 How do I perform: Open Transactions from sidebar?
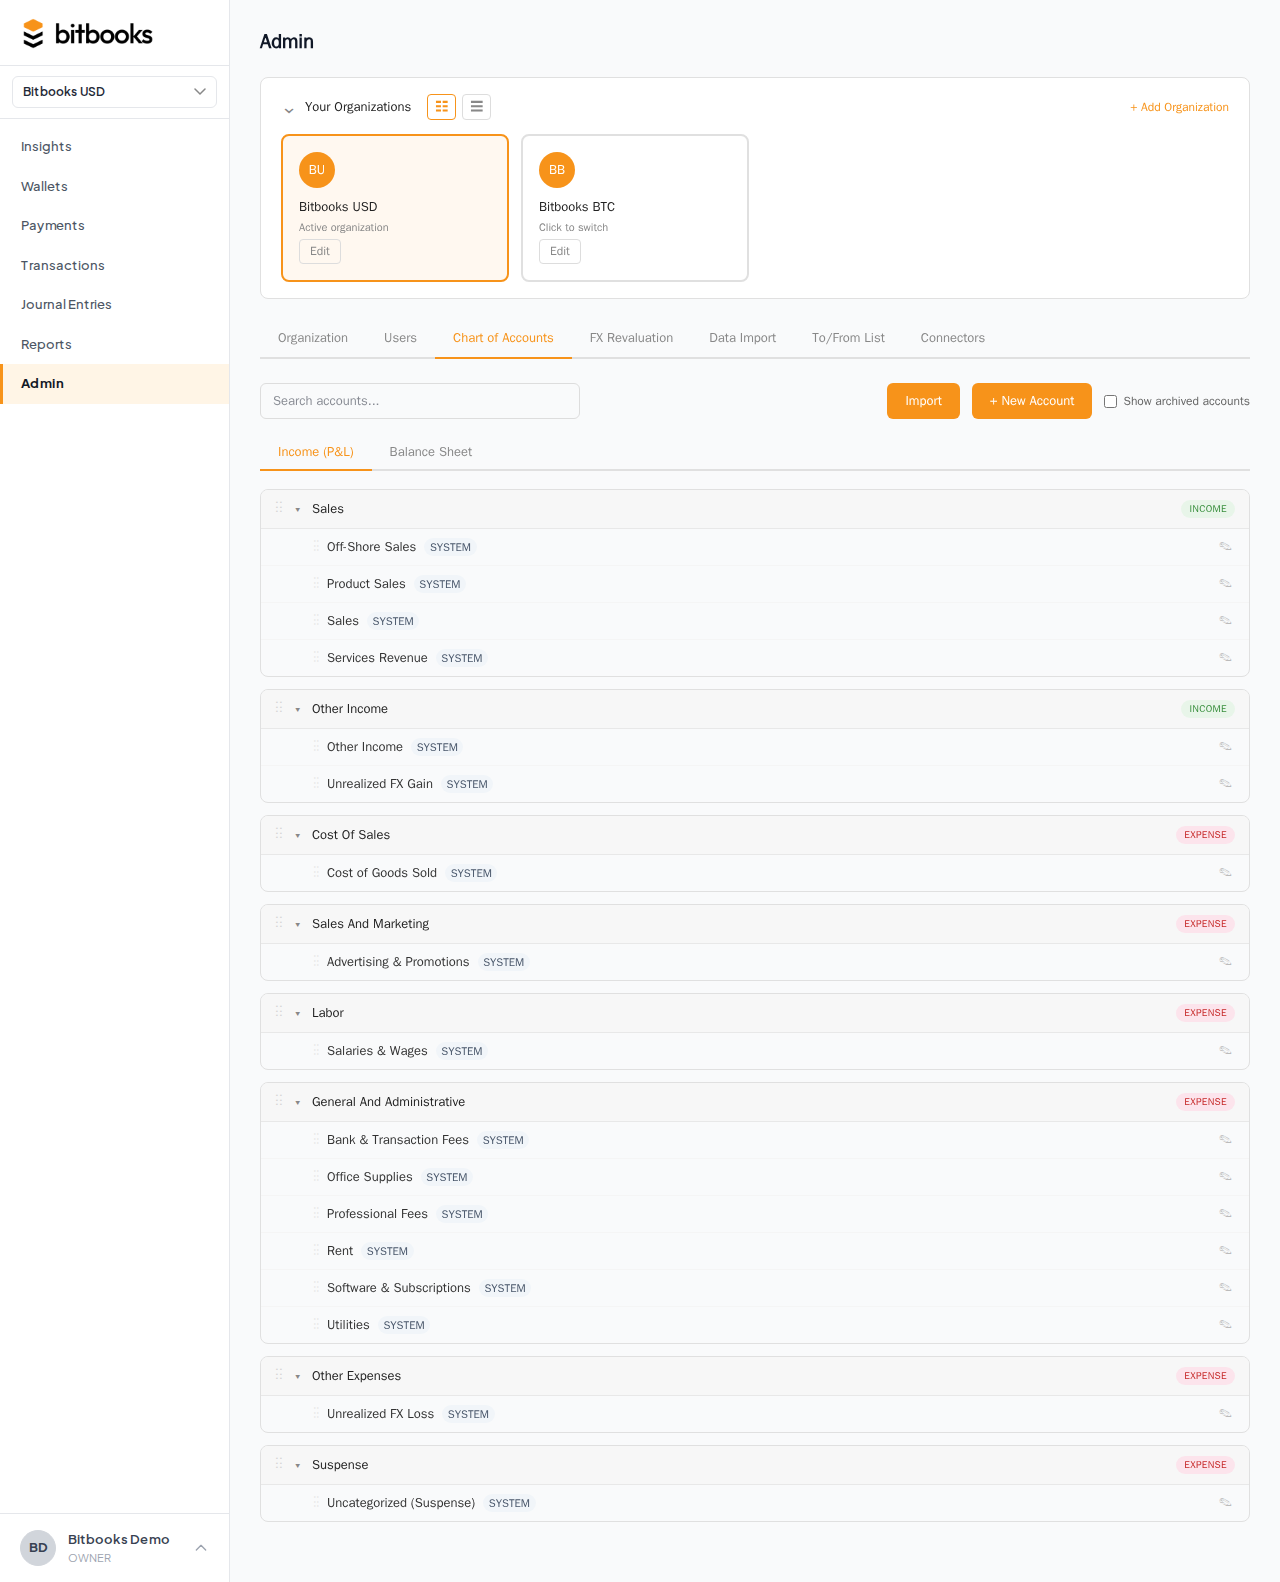(114, 265)
